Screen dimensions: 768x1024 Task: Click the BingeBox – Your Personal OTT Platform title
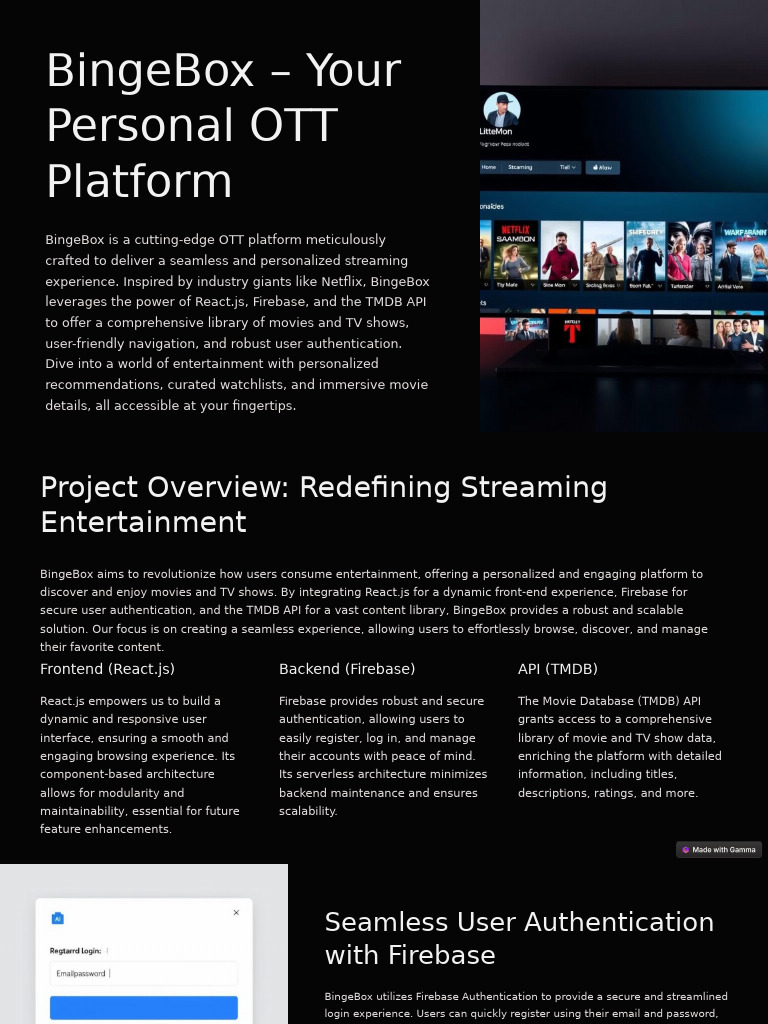click(223, 125)
